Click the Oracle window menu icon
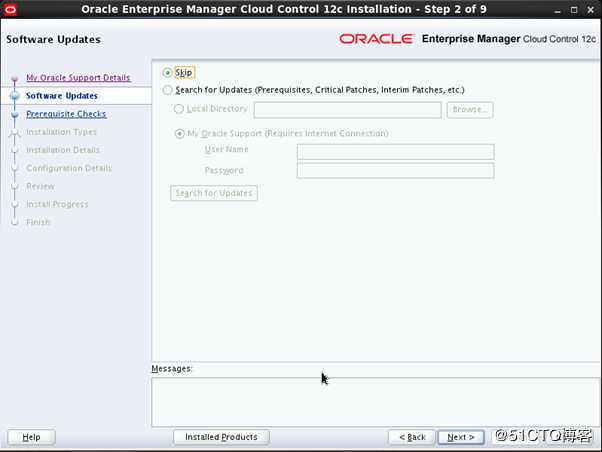 click(10, 9)
